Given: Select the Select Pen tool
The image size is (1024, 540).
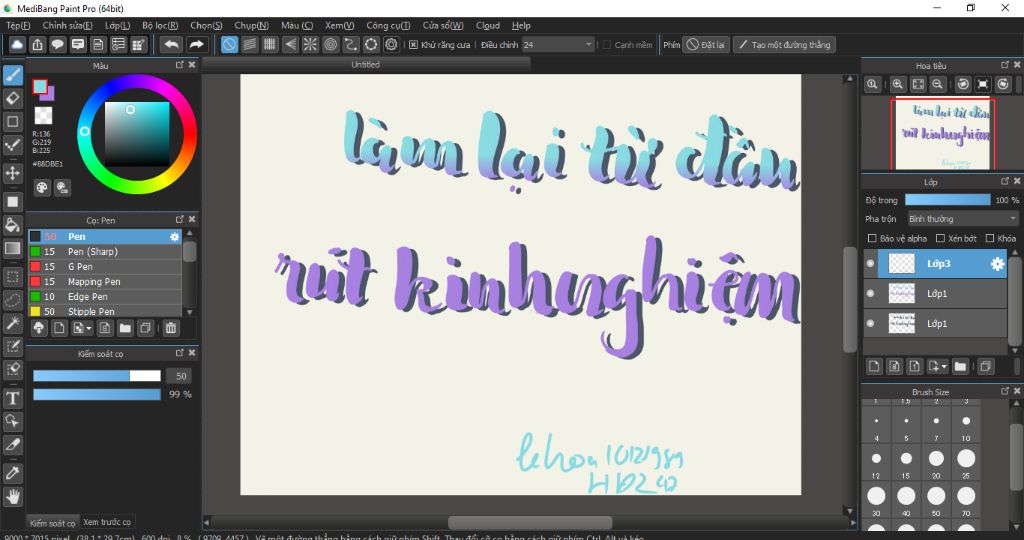Looking at the screenshot, I should [x=12, y=346].
